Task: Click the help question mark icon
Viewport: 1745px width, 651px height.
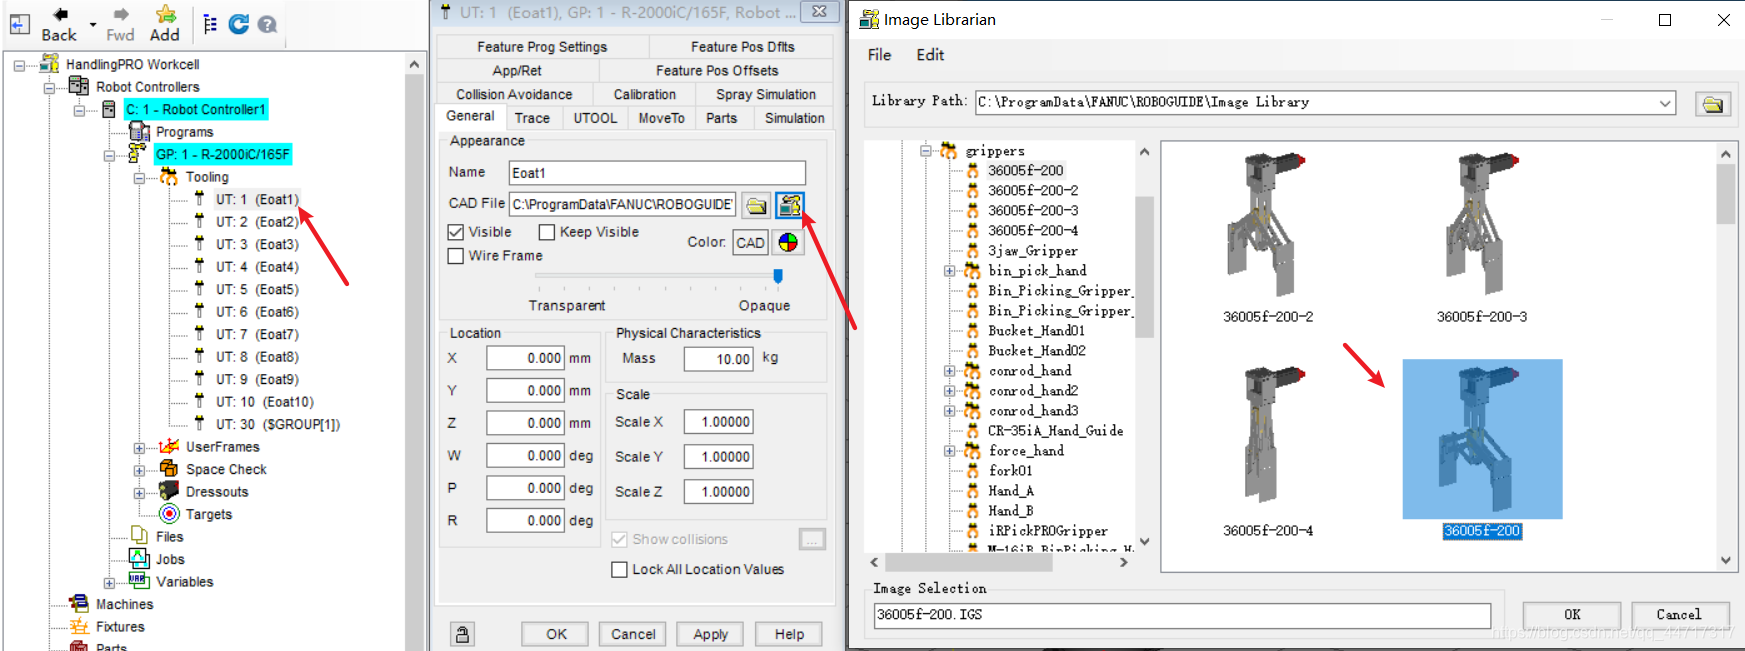Action: [267, 24]
